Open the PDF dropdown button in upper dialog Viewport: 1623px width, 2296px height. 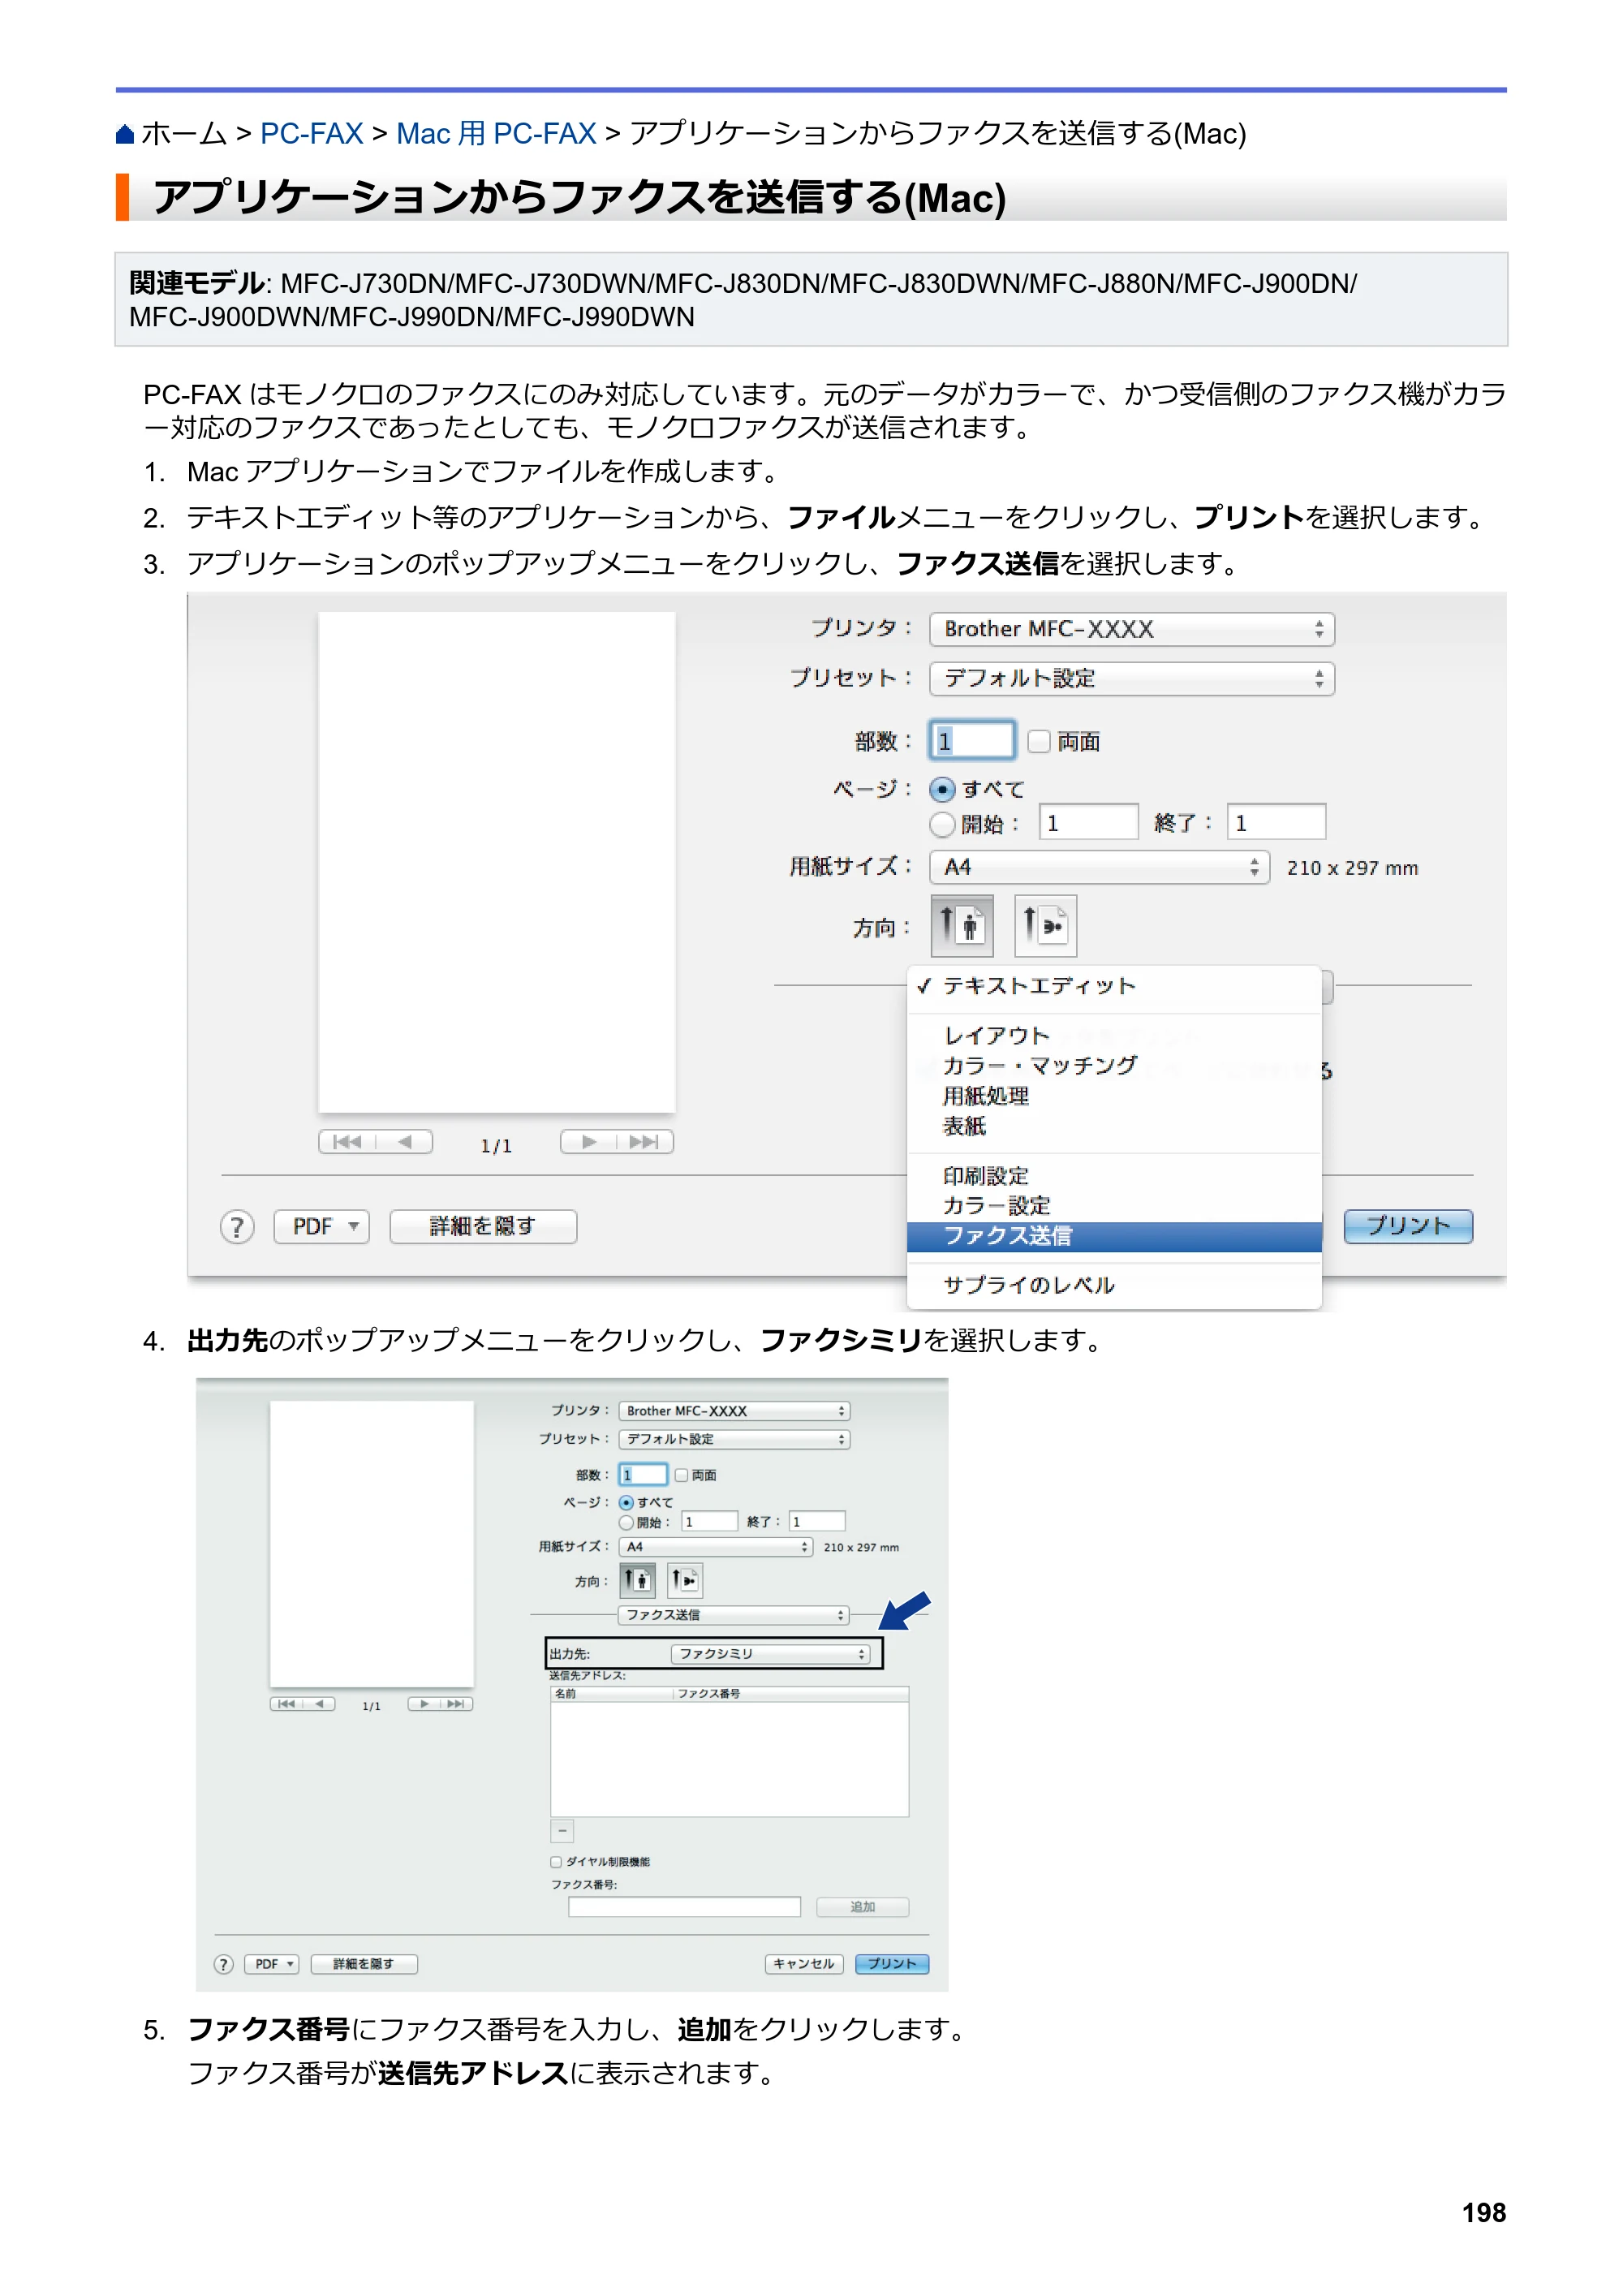(322, 1226)
